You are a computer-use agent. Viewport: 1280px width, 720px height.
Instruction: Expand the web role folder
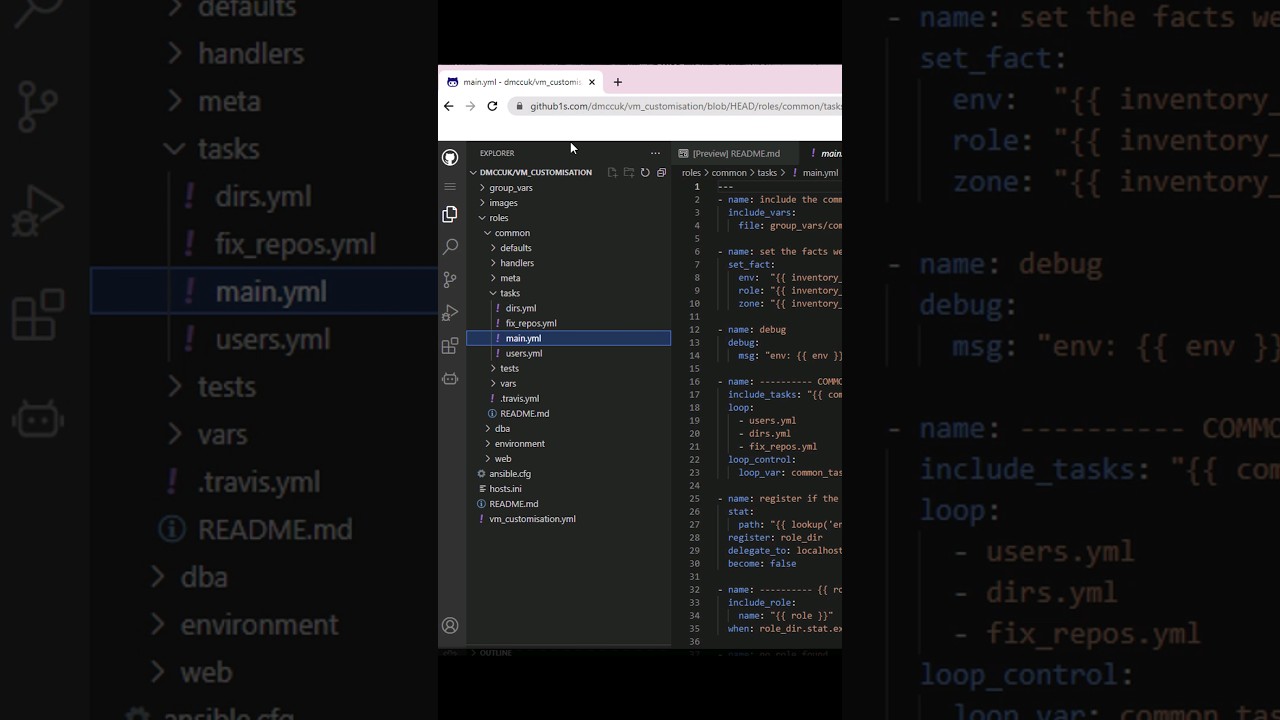click(503, 458)
